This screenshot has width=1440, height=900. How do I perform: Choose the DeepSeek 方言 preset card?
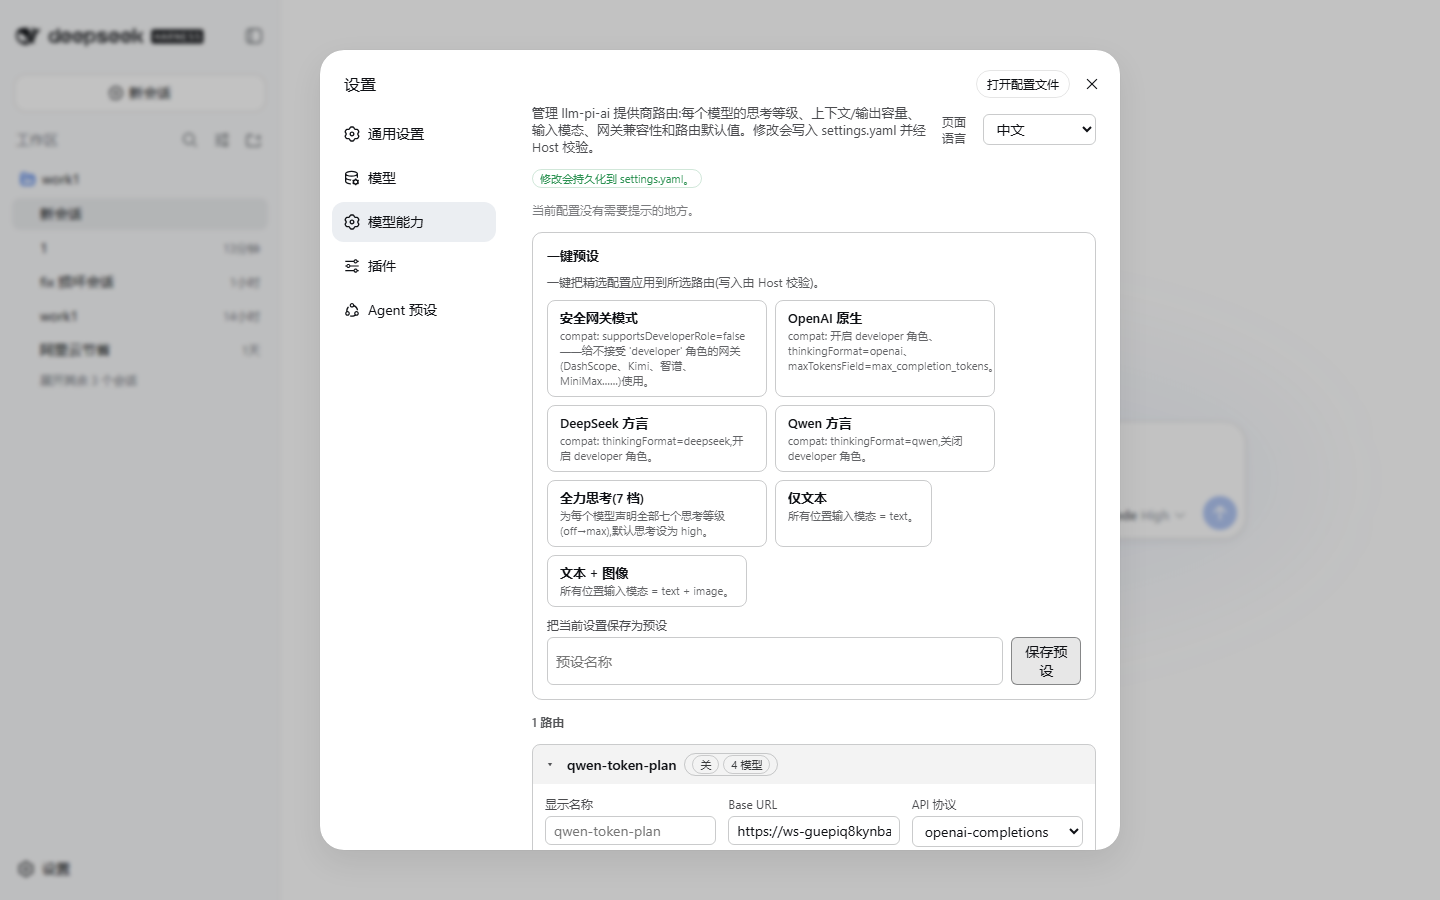(x=657, y=438)
